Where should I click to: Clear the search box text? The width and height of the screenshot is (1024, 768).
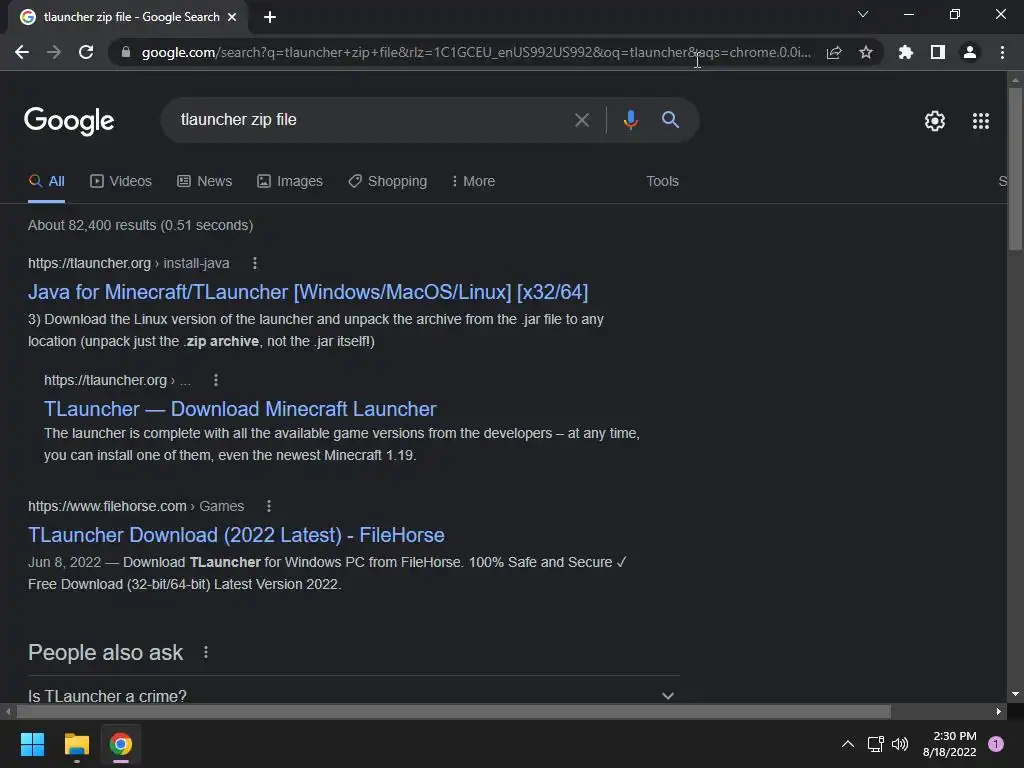582,120
